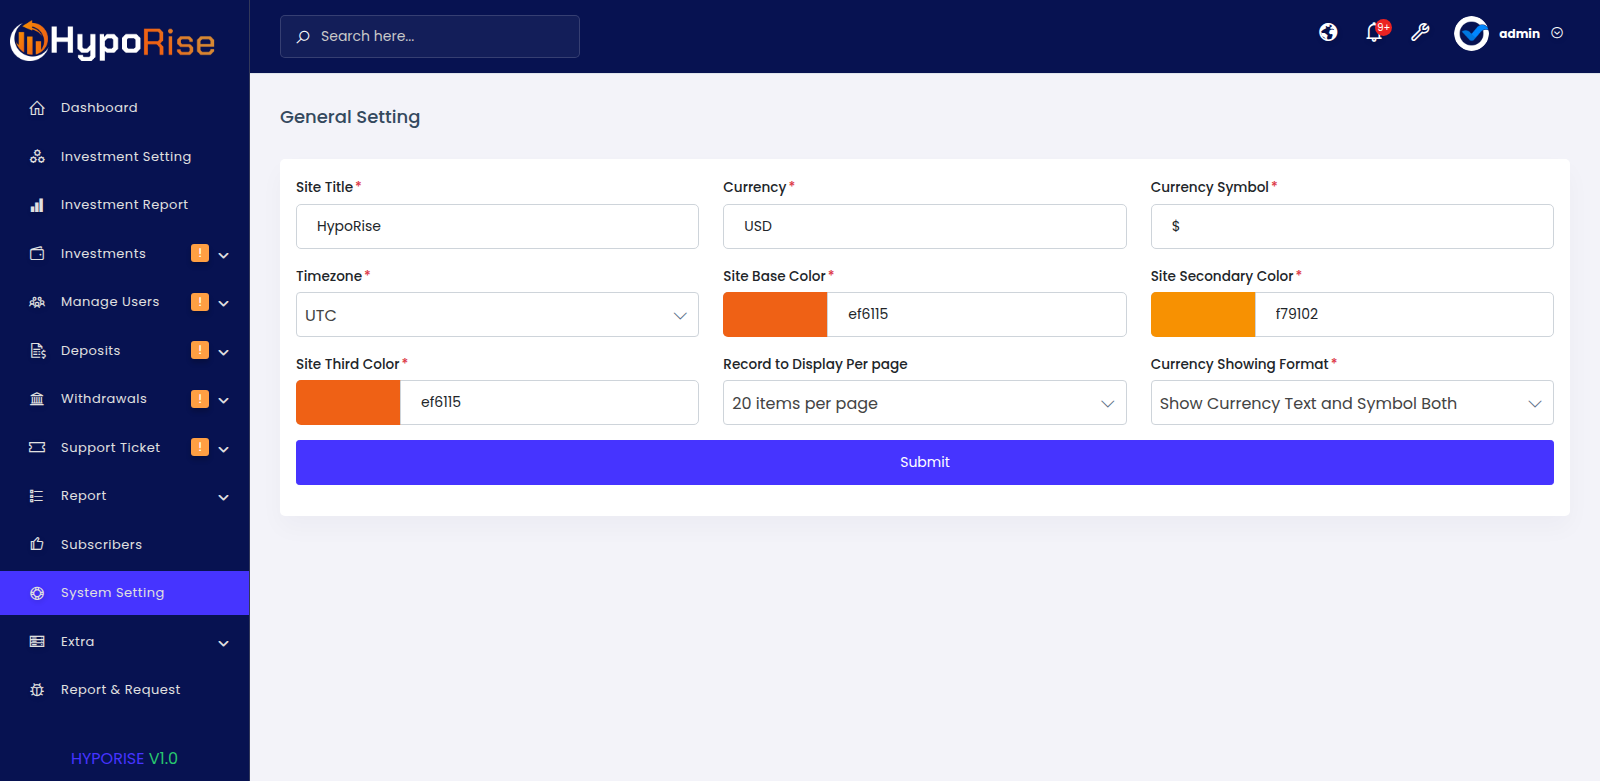Click the wrench tool icon
The width and height of the screenshot is (1600, 781).
coord(1420,33)
